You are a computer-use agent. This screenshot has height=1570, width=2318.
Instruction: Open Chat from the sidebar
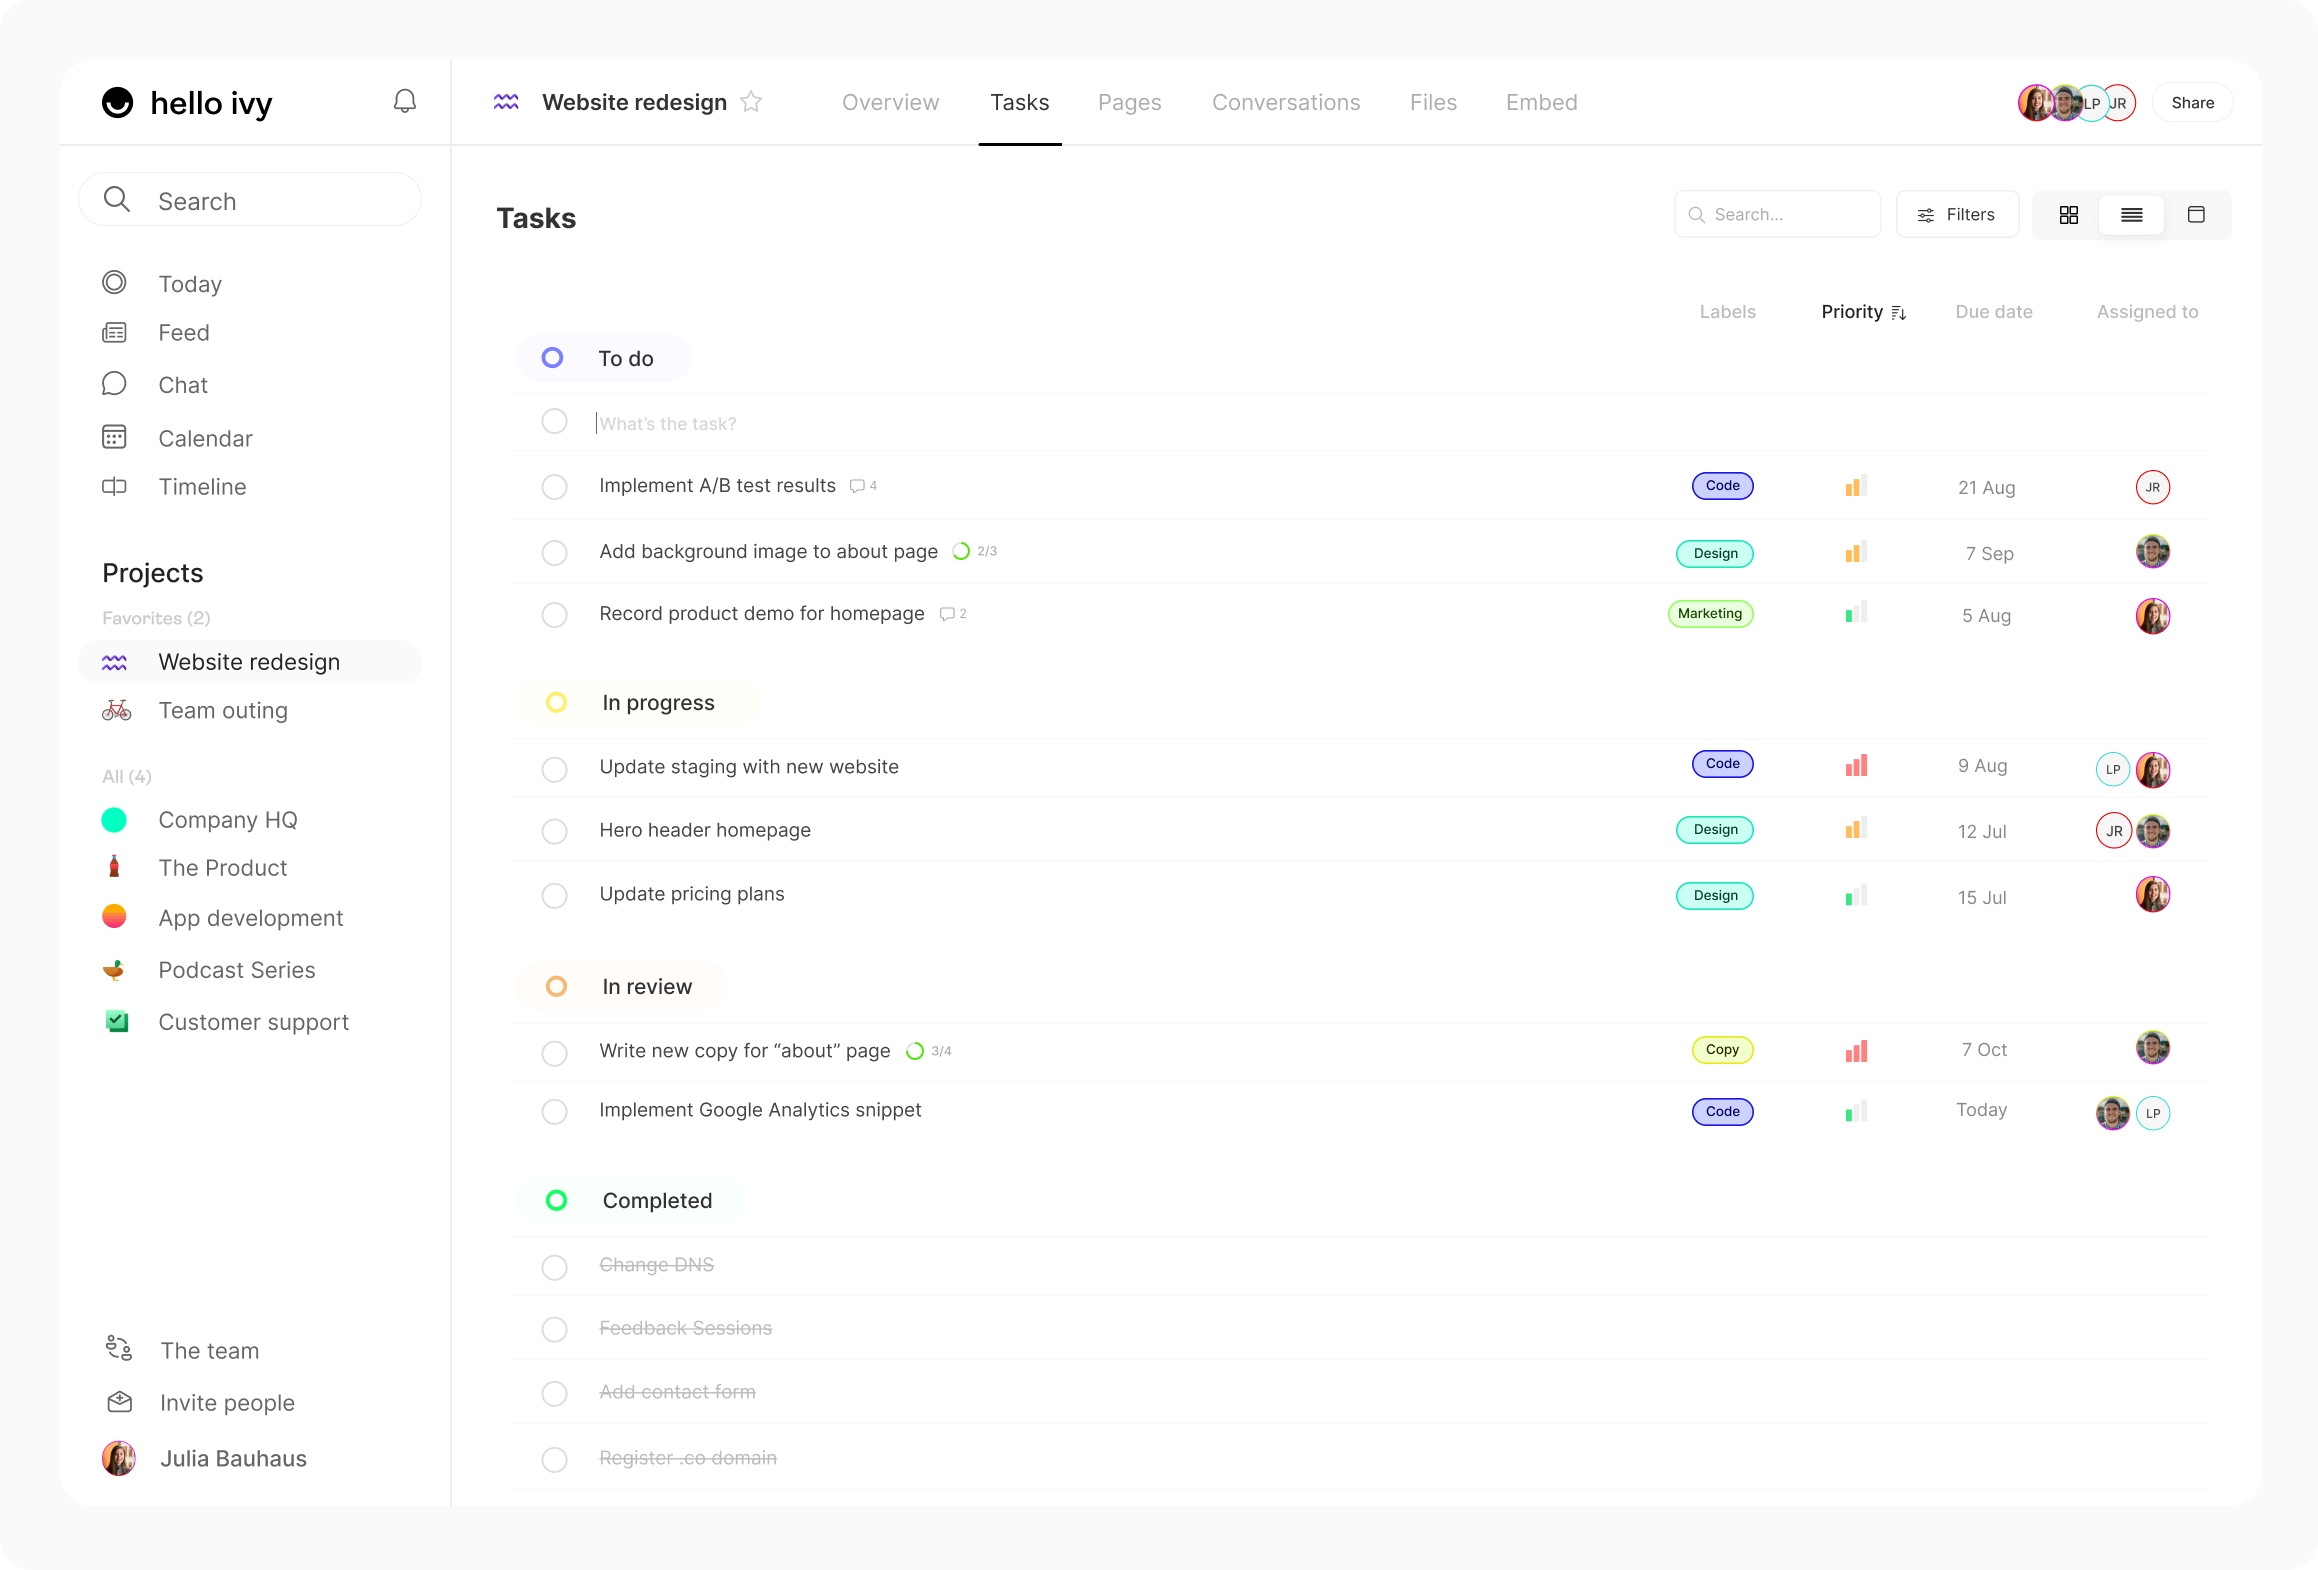pos(182,385)
